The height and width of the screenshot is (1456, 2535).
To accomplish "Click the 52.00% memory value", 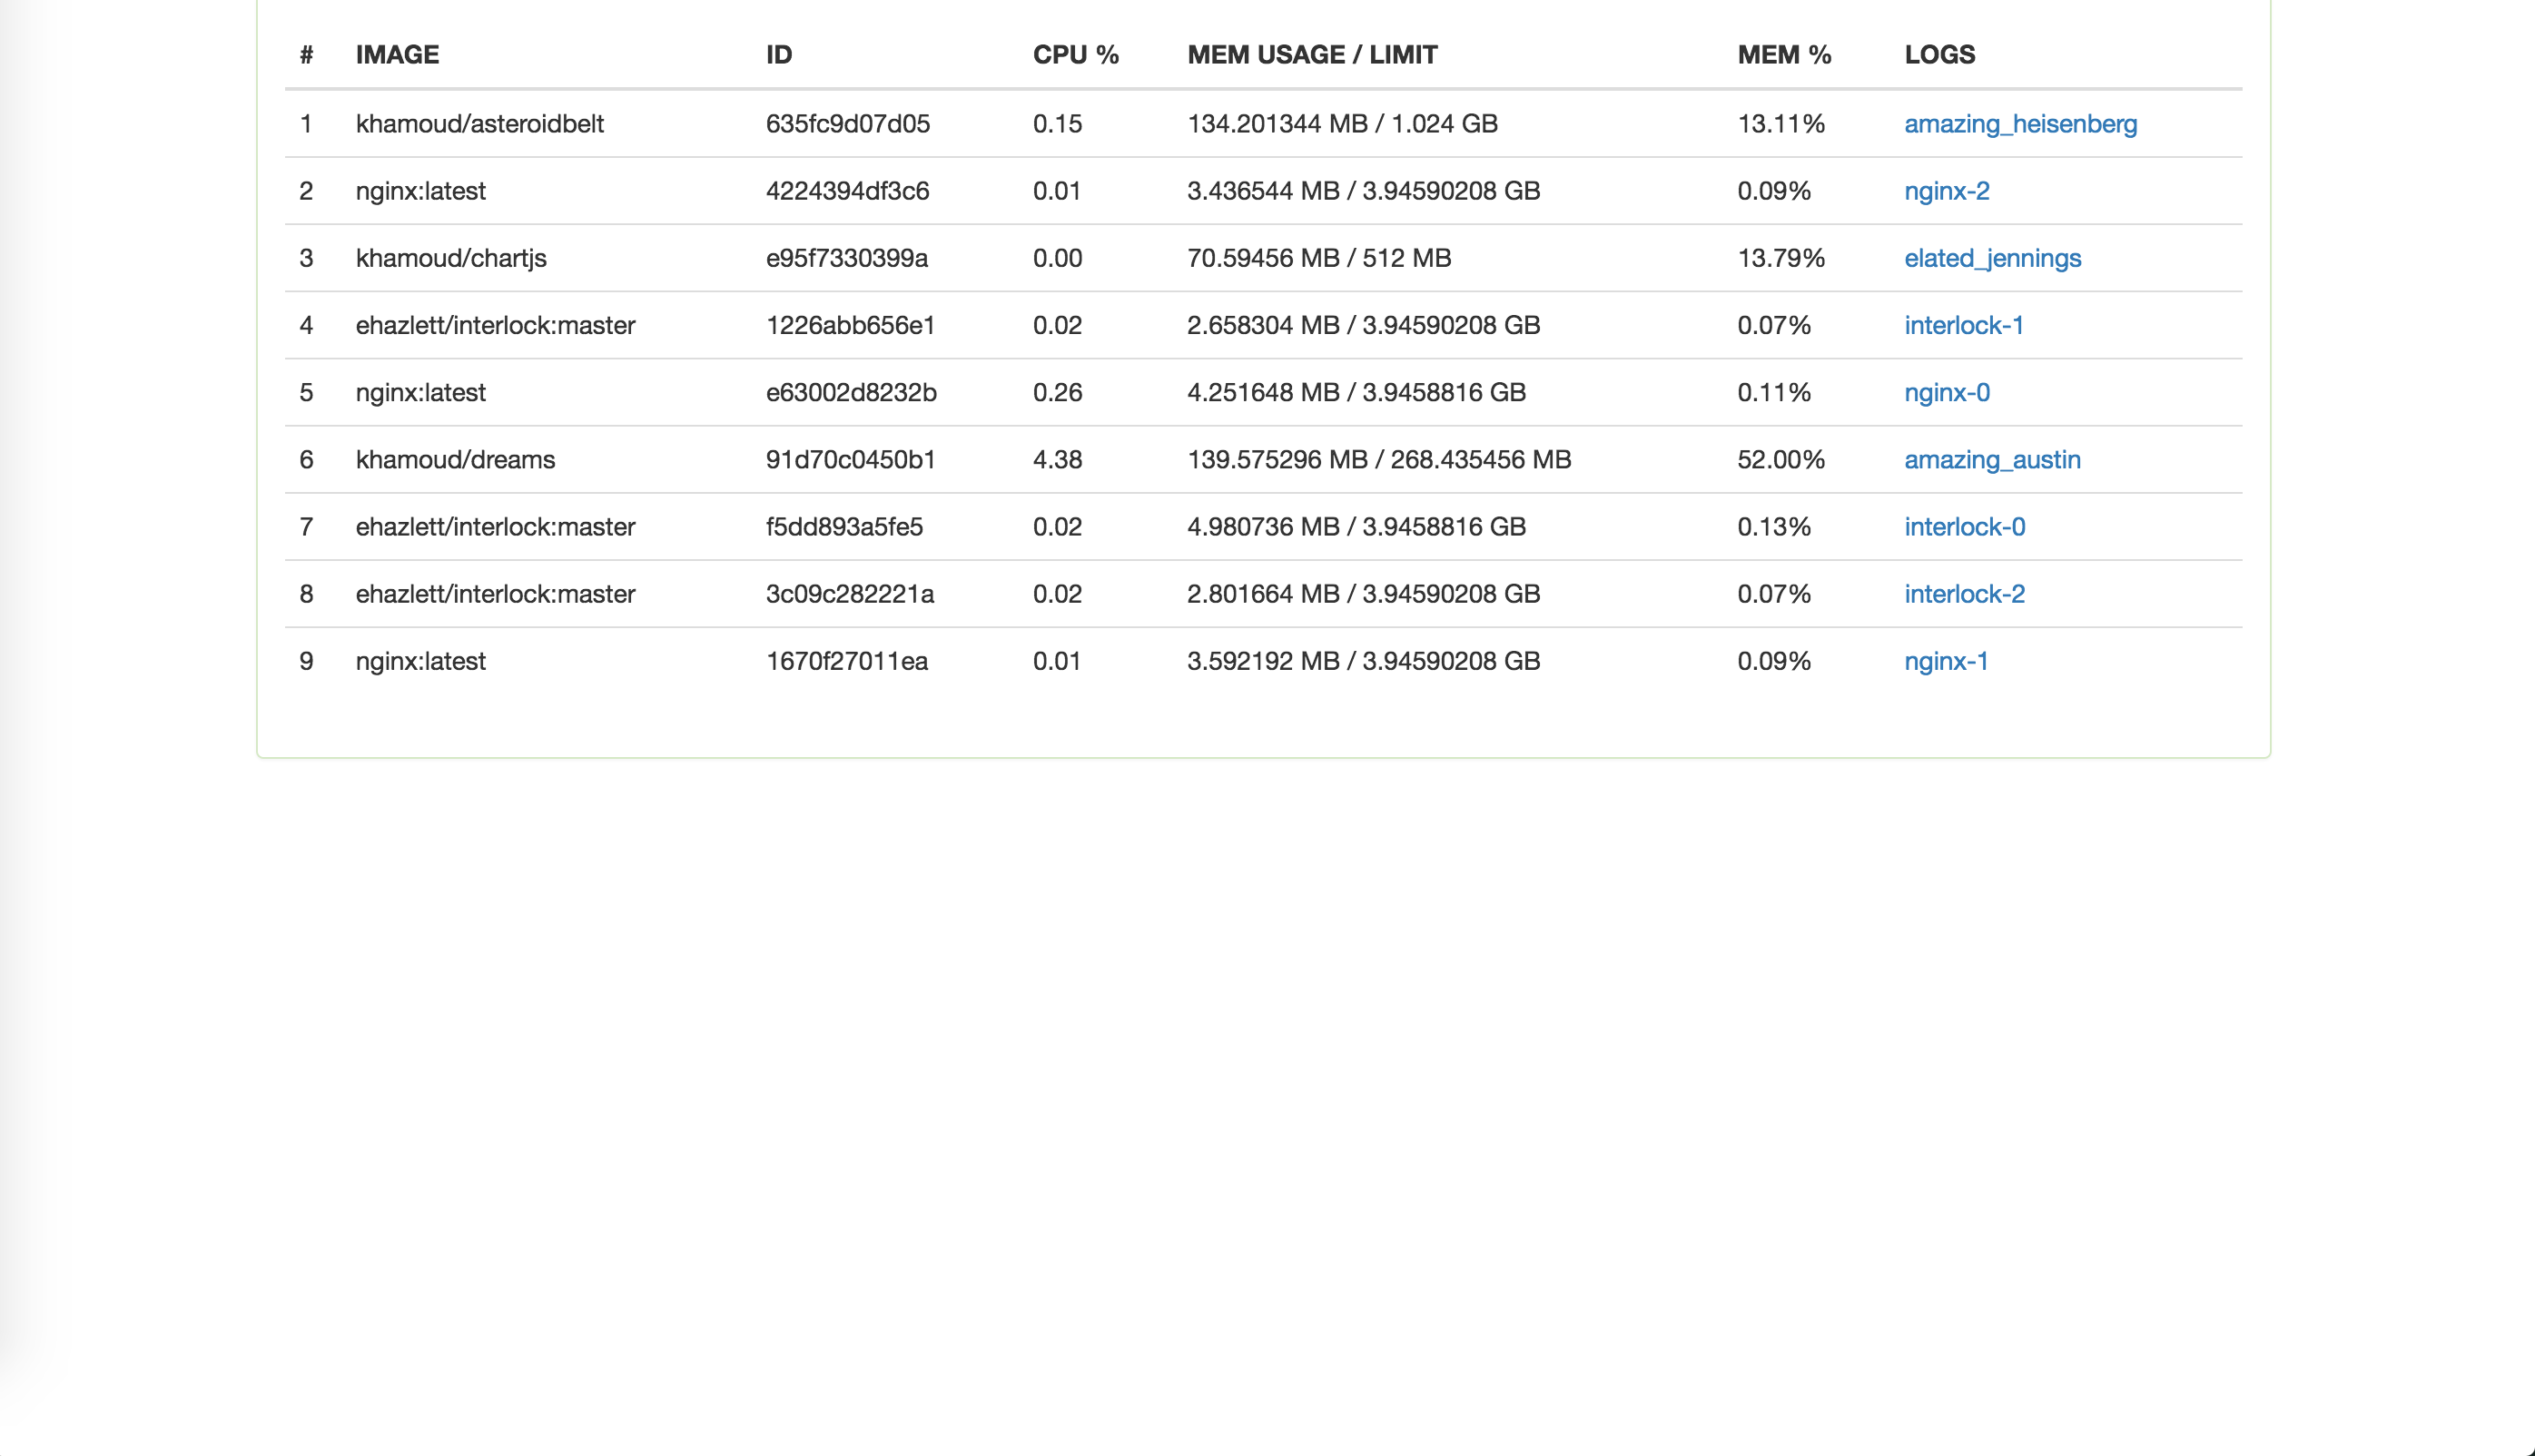I will (1780, 459).
